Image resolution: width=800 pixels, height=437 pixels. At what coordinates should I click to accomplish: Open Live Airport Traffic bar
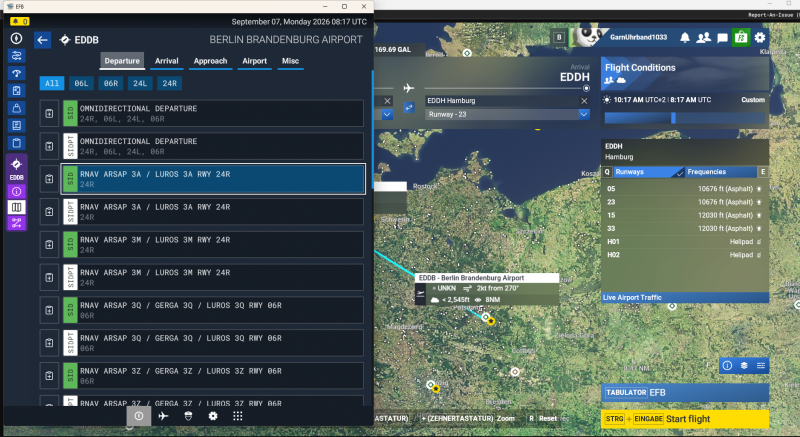685,297
